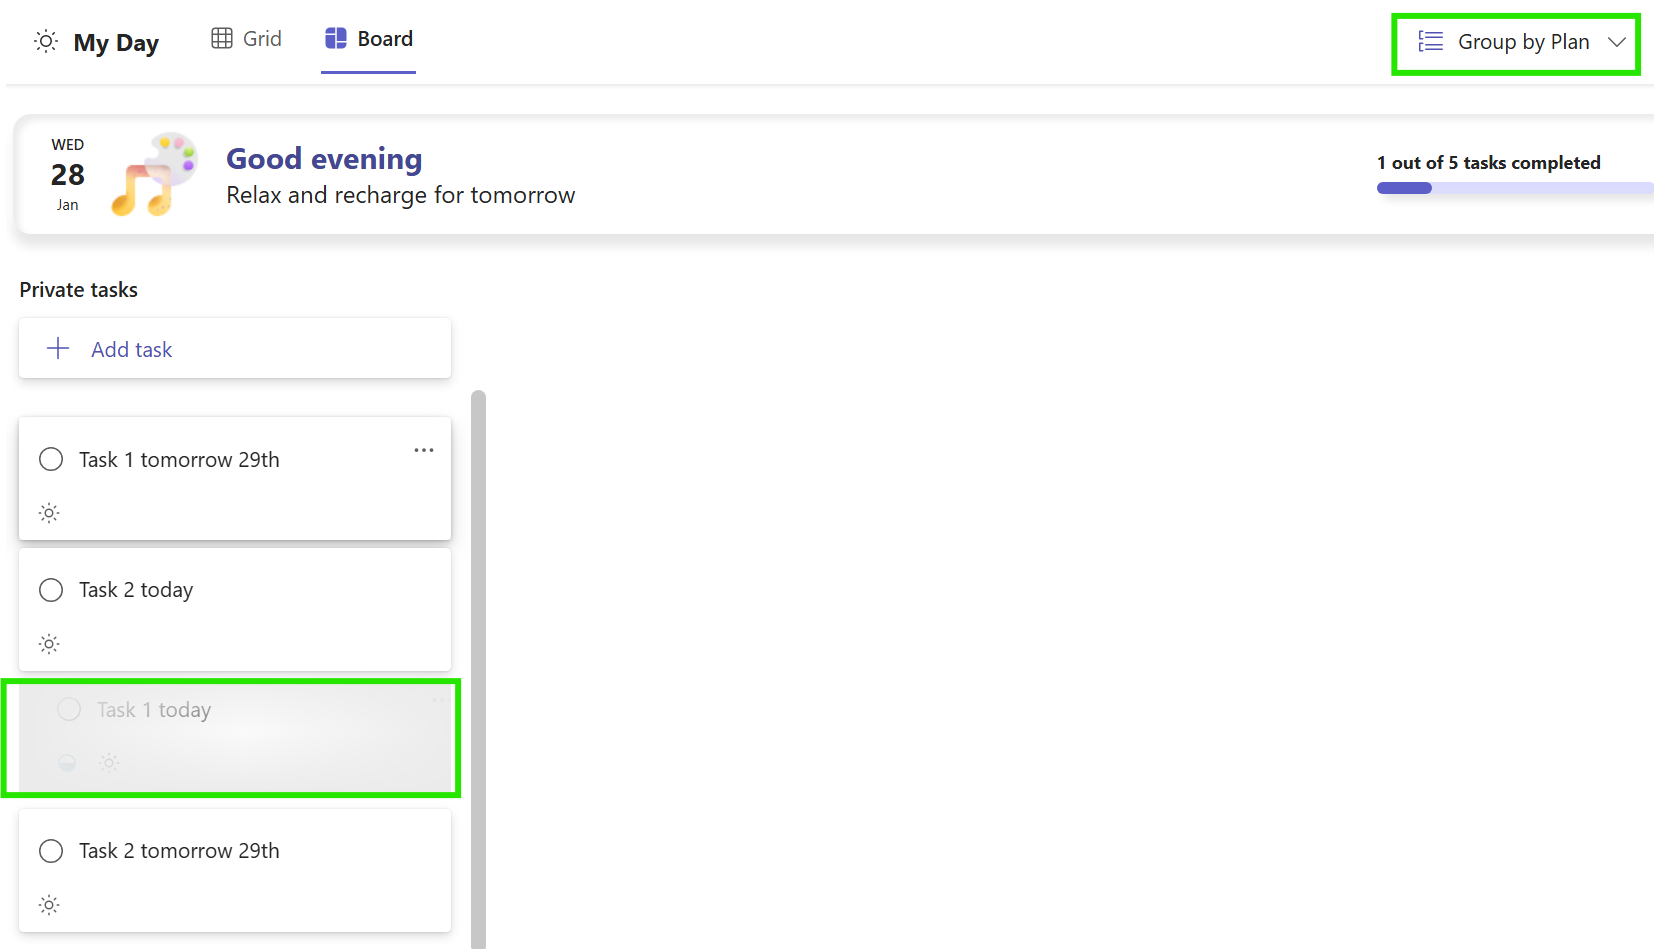The width and height of the screenshot is (1654, 949).
Task: Click the My Day sun icon on Task 1 tomorrow 29th
Action: click(49, 513)
